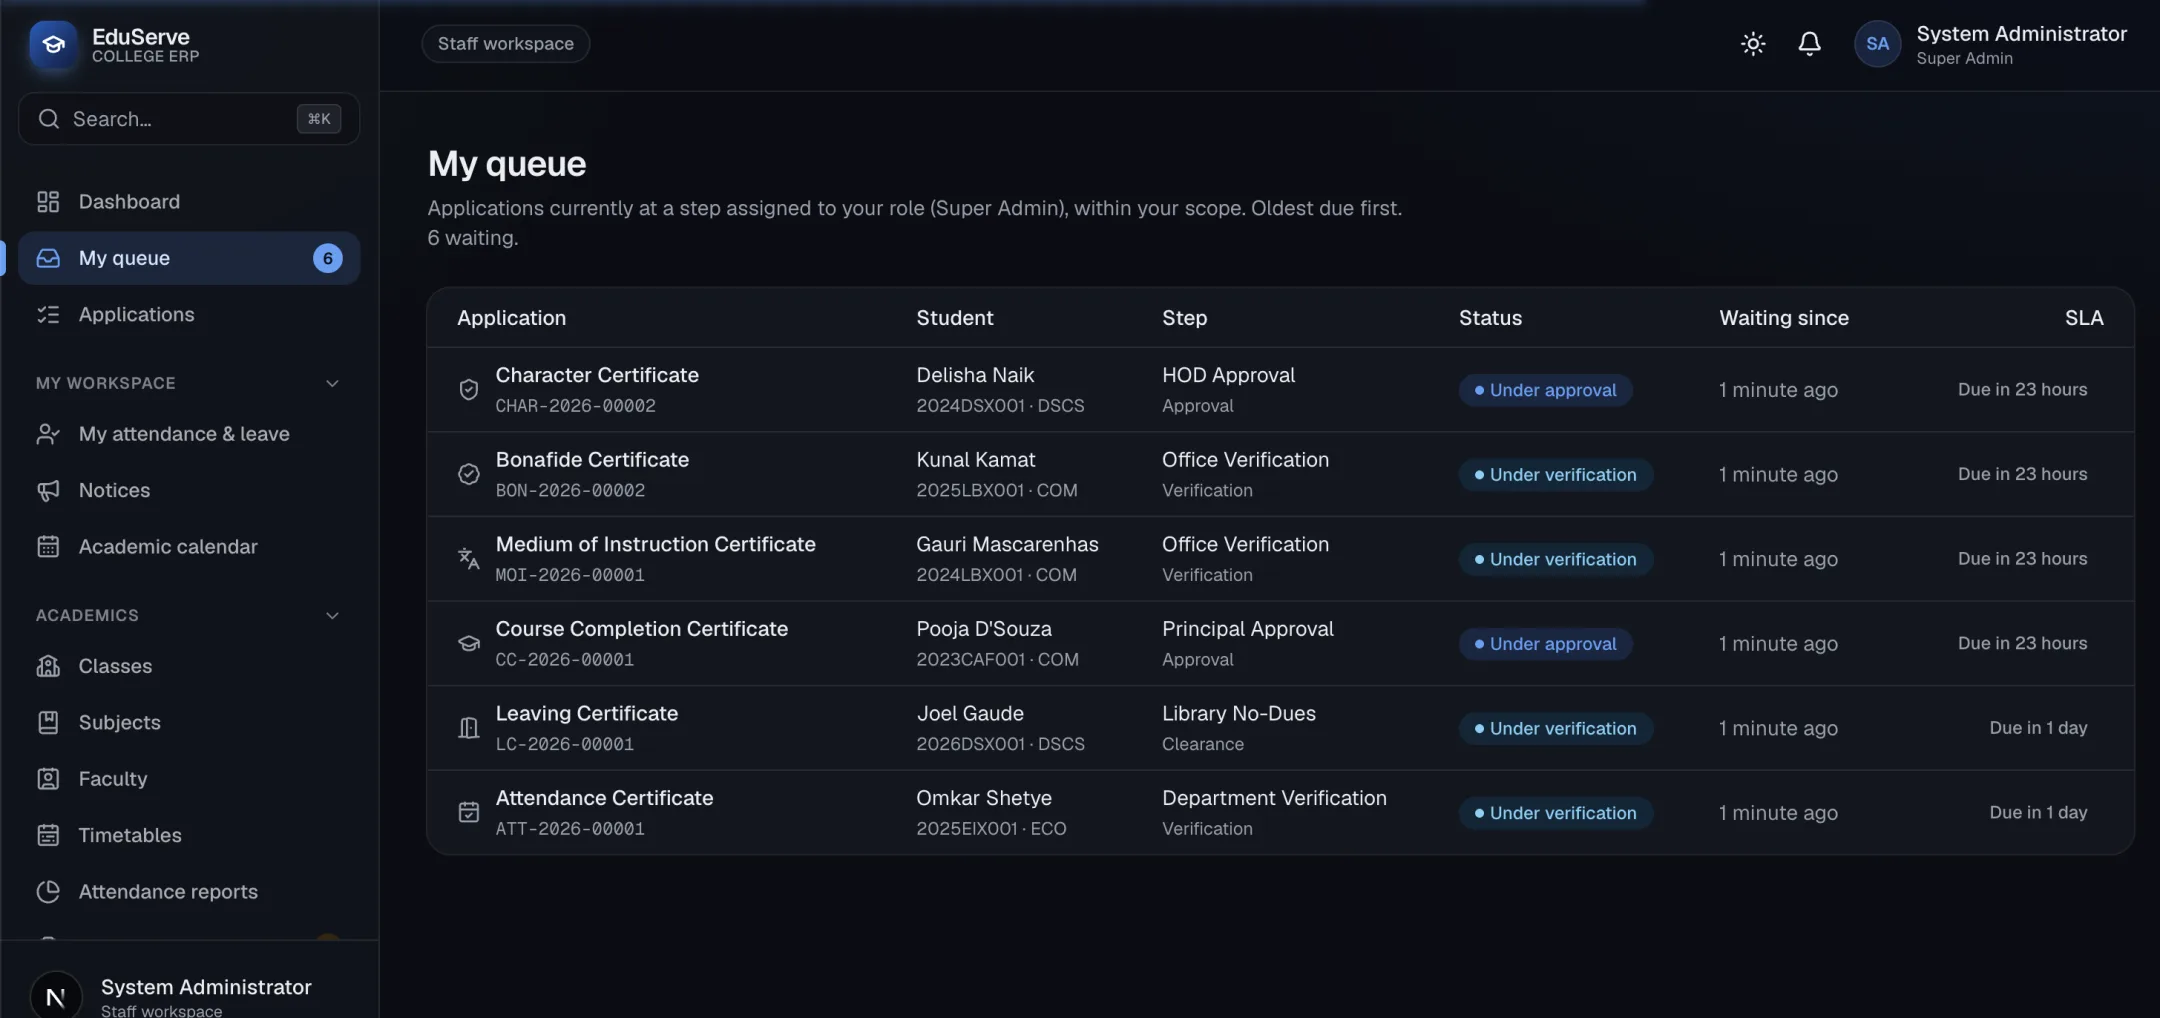Click the Waiting since column header
The image size is (2160, 1018).
(1783, 318)
